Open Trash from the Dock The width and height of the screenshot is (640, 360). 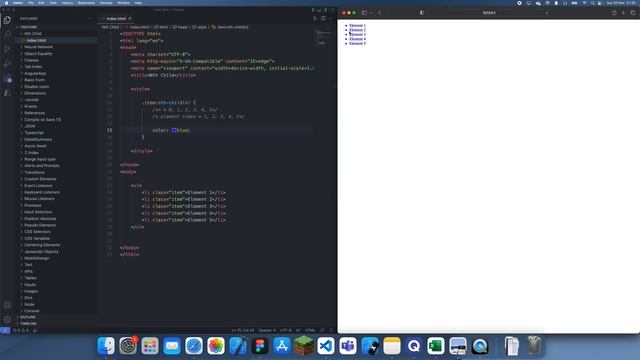(534, 346)
